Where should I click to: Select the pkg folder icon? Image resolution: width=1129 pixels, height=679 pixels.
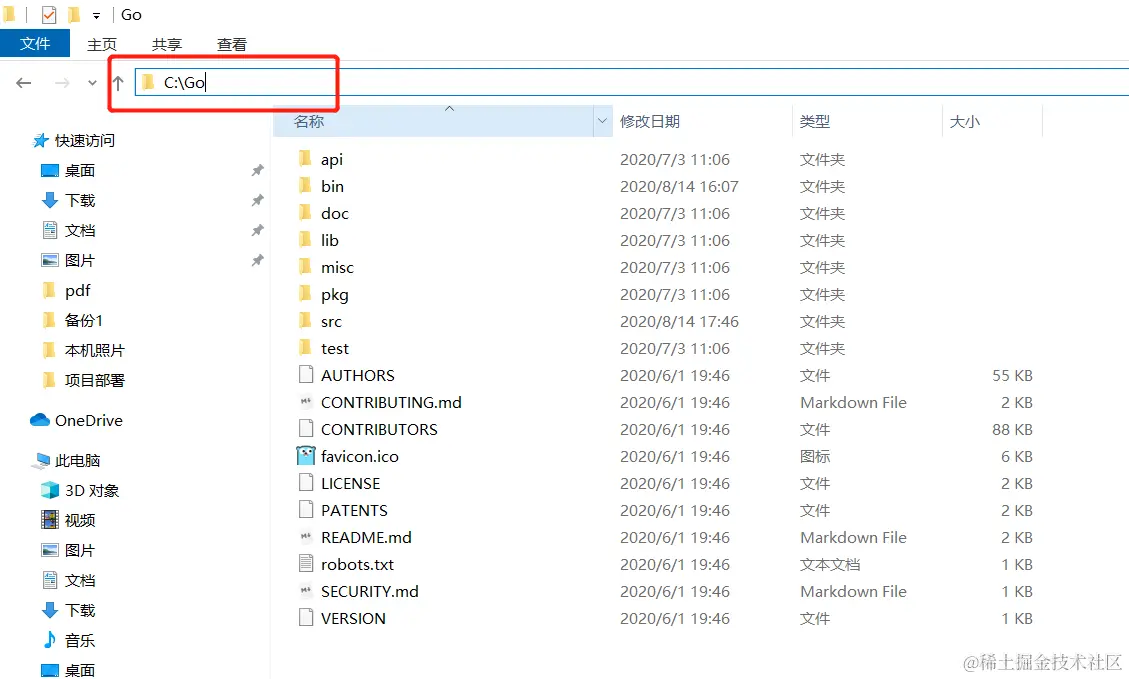pos(305,294)
